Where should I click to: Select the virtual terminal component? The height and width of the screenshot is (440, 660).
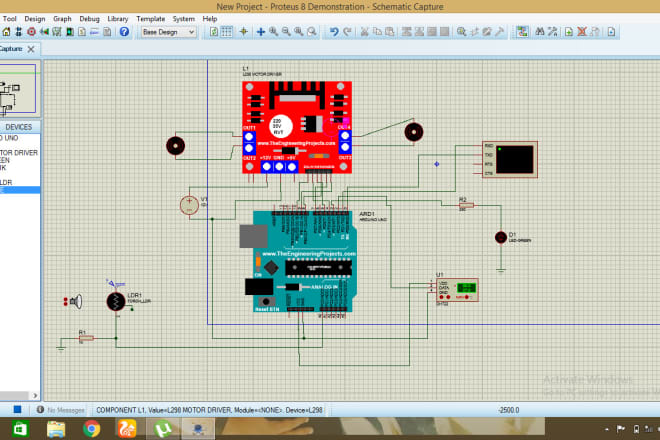[x=510, y=160]
